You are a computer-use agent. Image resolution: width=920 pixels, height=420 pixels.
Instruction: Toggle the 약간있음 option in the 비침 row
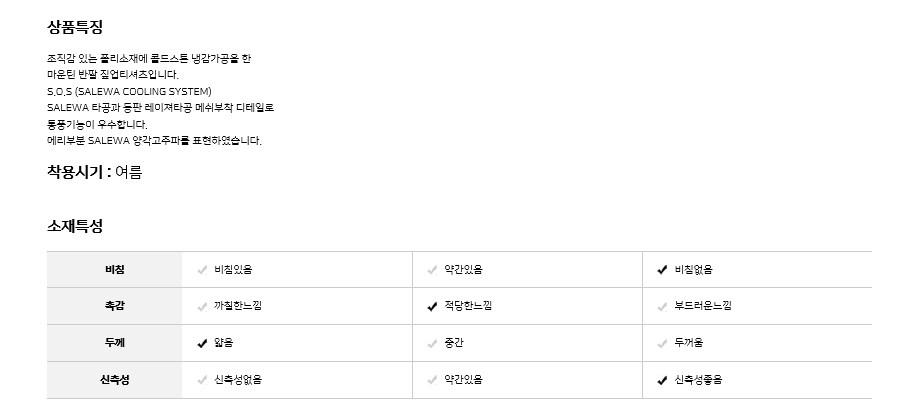coord(432,270)
